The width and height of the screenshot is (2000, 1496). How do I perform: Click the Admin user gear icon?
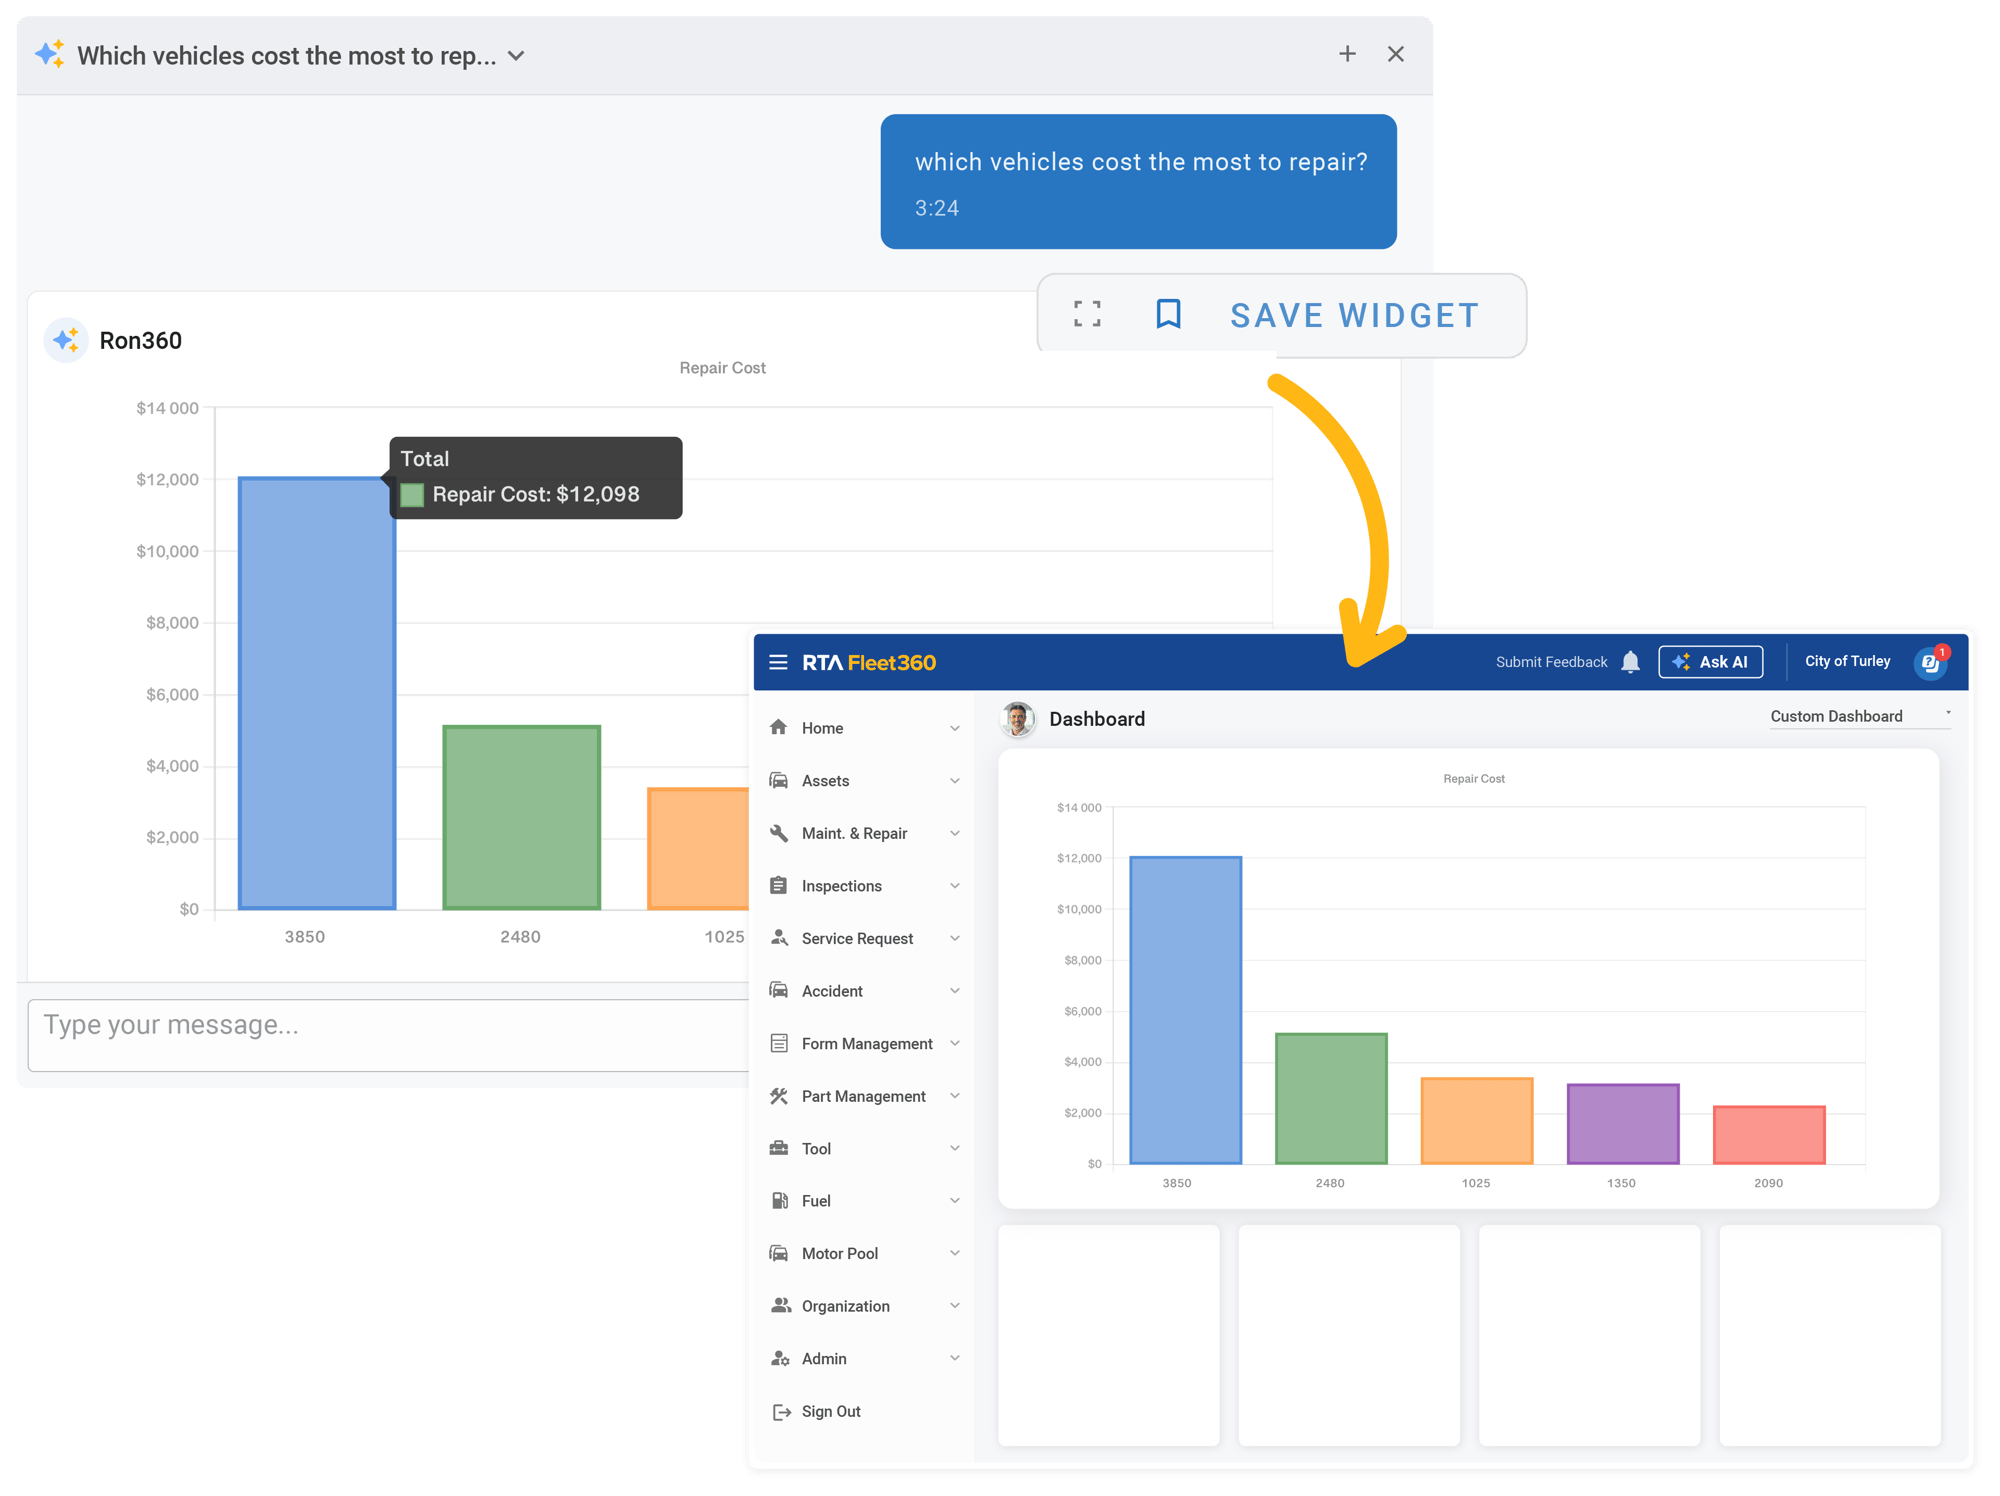780,1358
